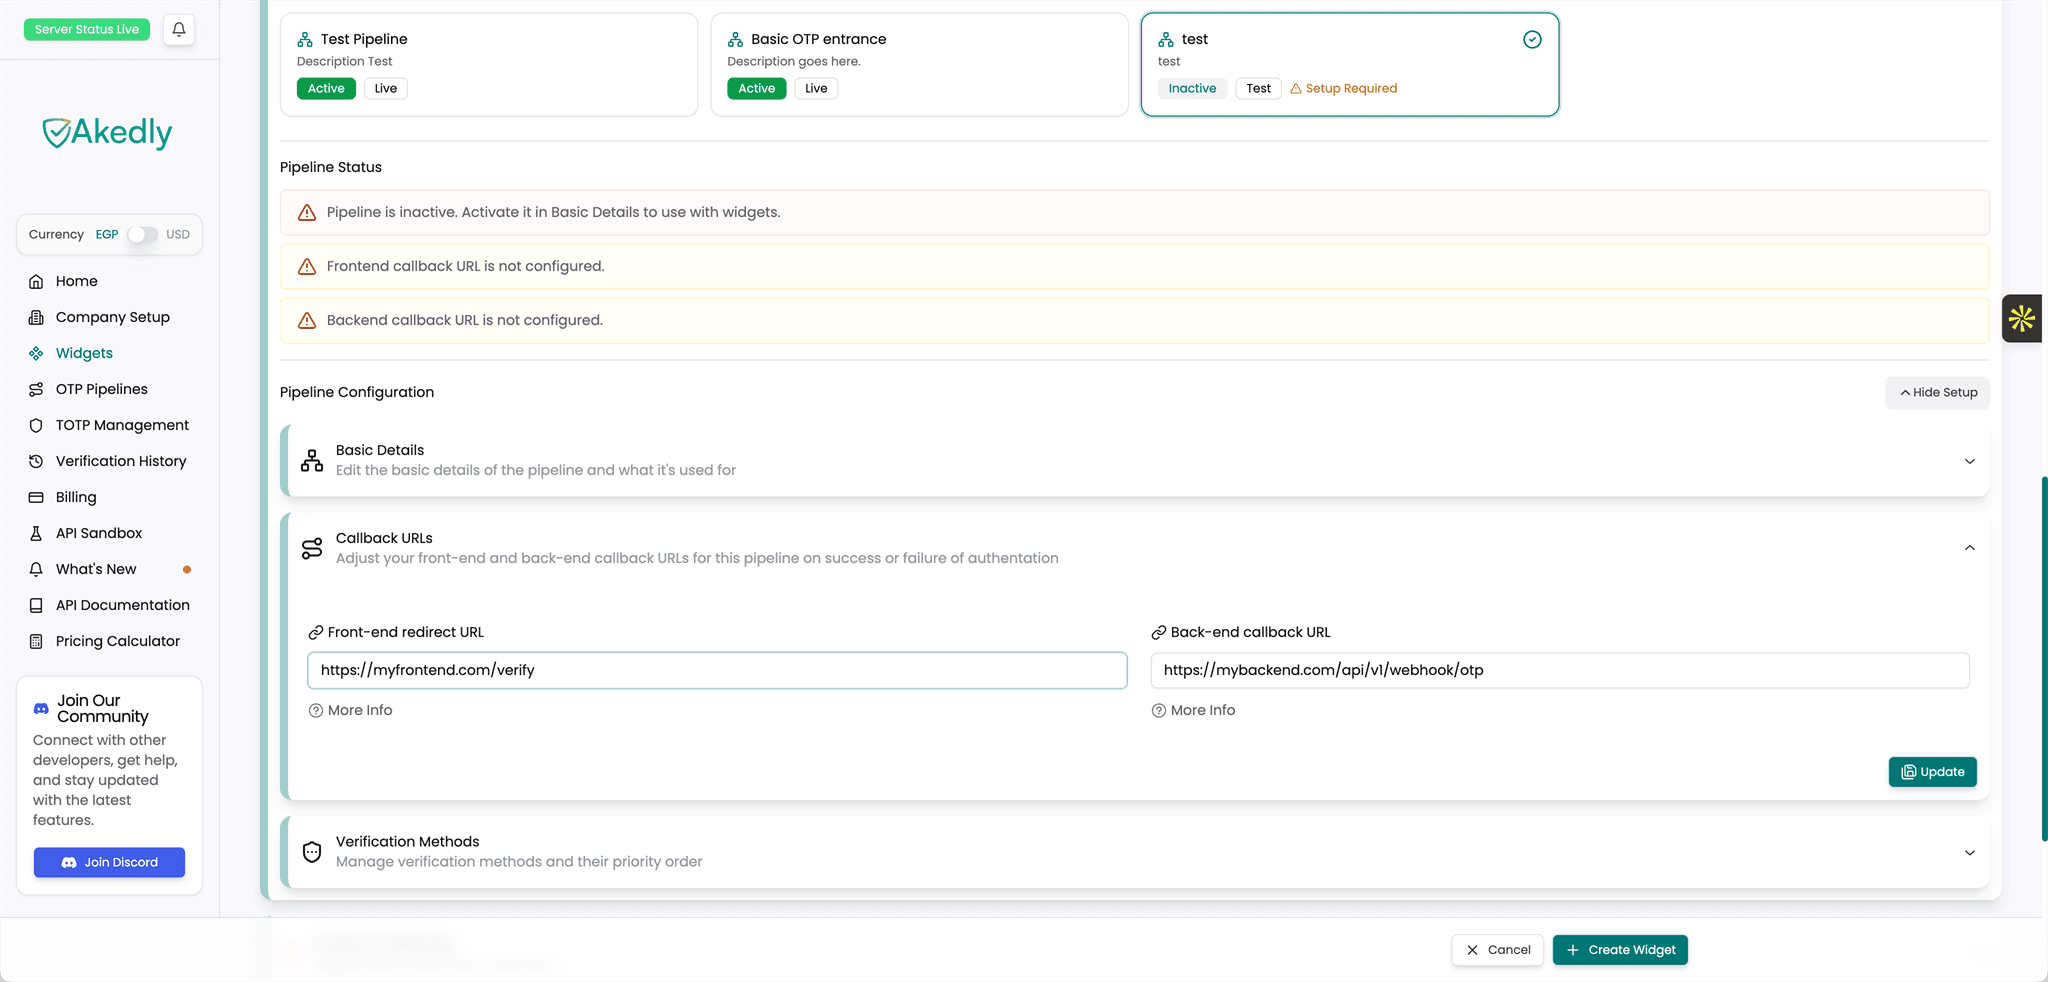
Task: Click the API Sandbox flask icon
Action: coord(36,533)
